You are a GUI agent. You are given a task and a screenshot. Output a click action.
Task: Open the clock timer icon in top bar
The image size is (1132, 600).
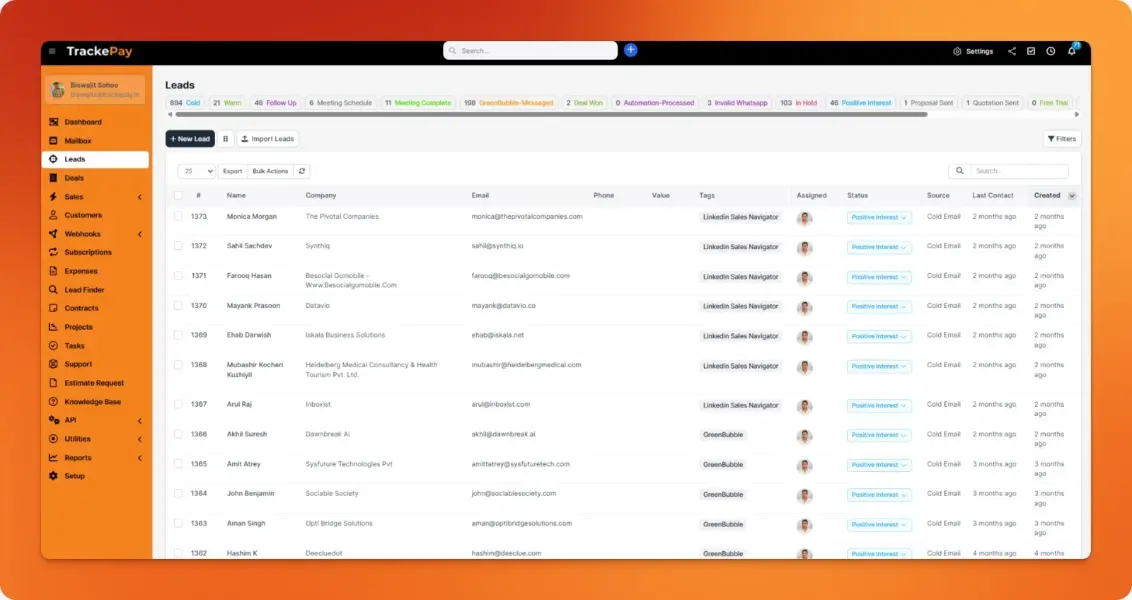[1051, 51]
